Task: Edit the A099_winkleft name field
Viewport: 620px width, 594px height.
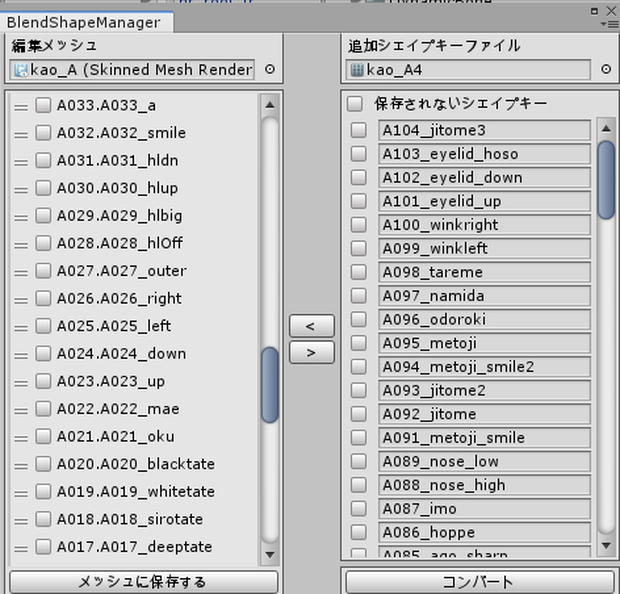Action: point(484,248)
